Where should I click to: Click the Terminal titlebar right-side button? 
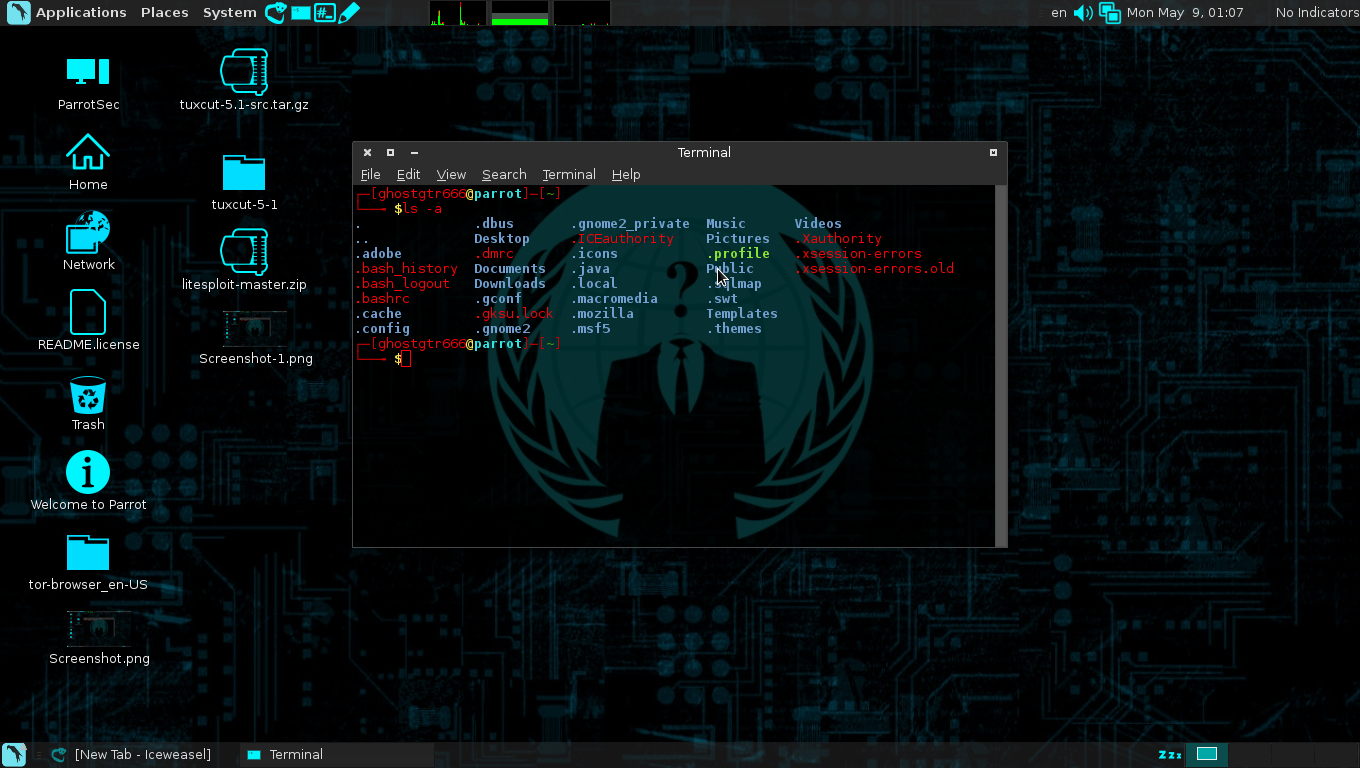(x=993, y=153)
